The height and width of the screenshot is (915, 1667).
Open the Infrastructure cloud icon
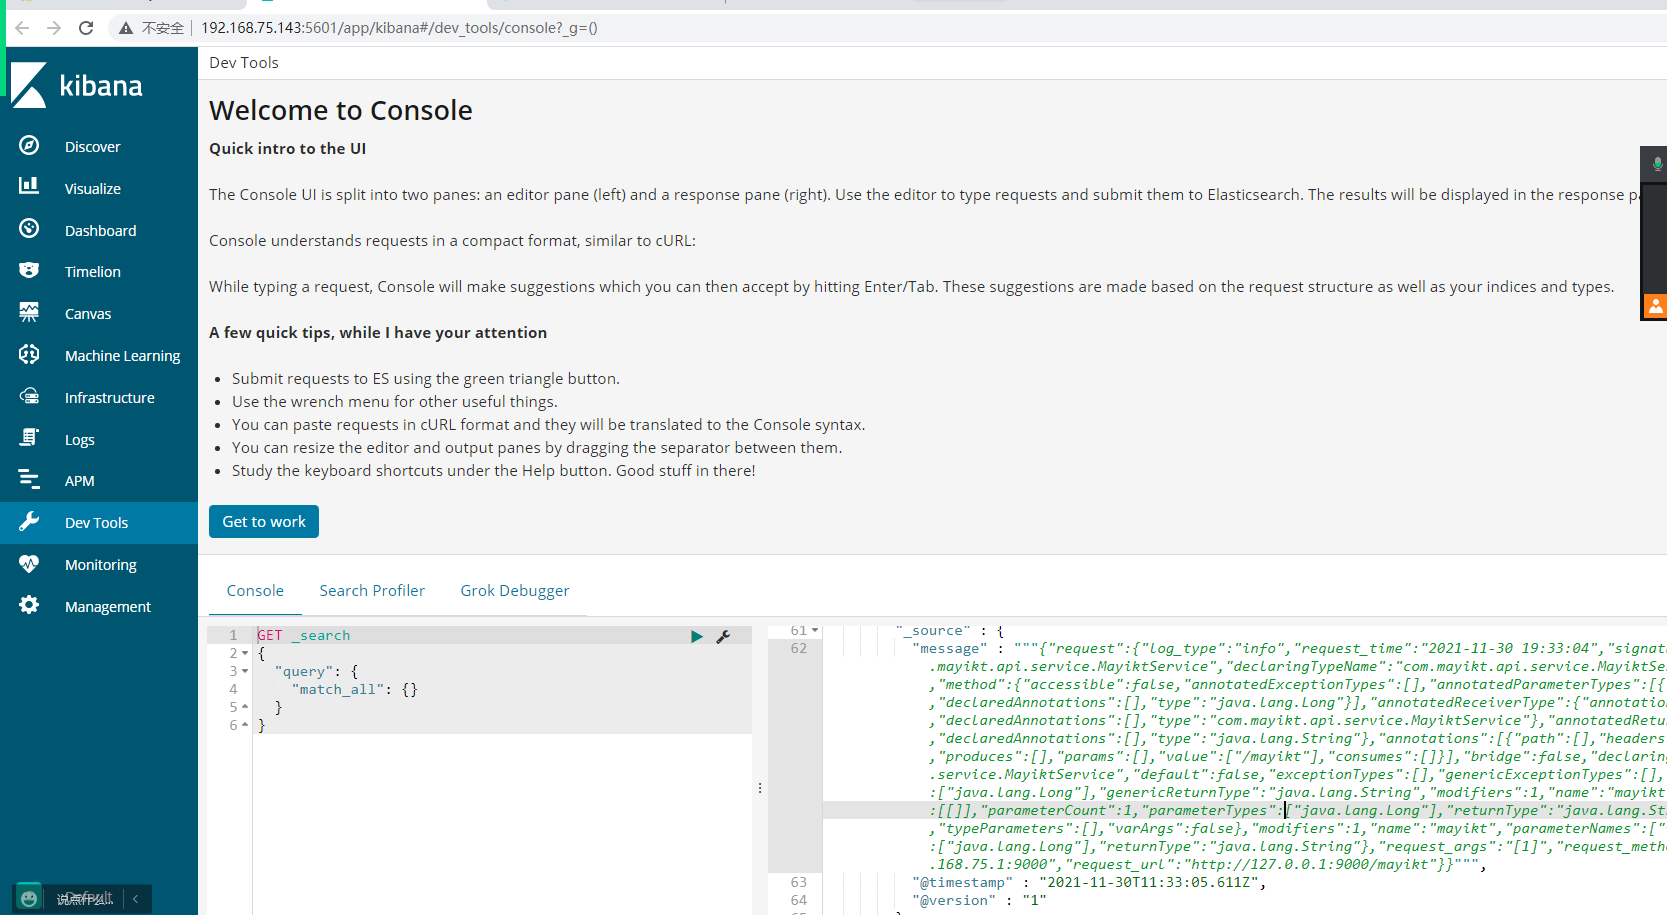tap(29, 397)
